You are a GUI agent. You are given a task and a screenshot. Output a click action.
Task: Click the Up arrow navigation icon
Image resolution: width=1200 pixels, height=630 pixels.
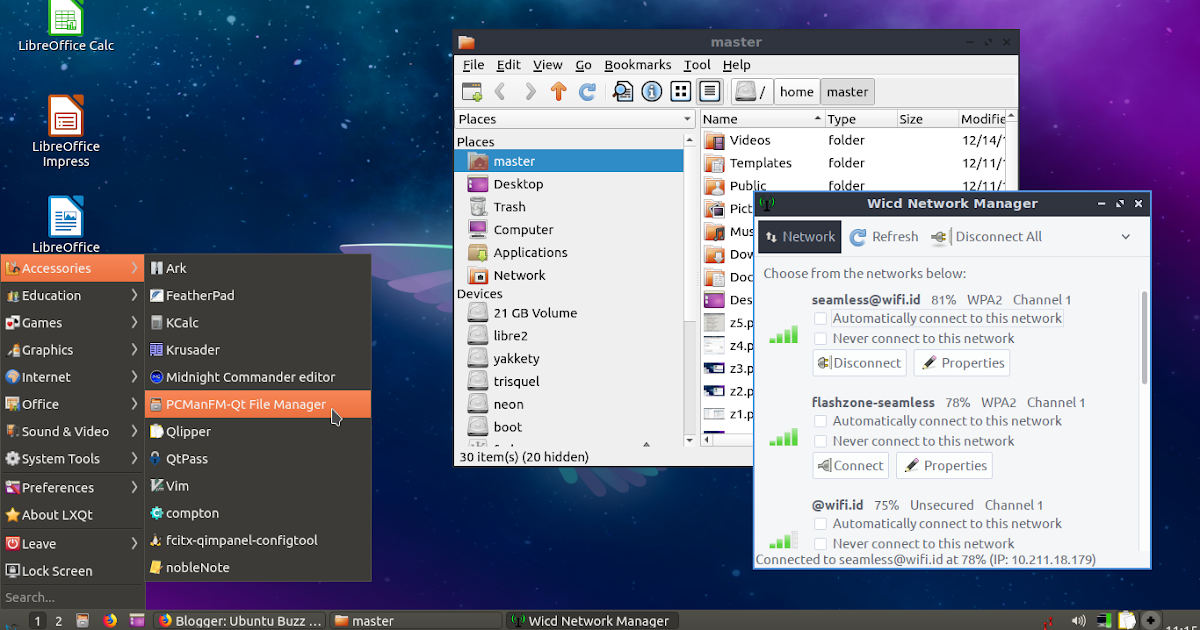[559, 91]
